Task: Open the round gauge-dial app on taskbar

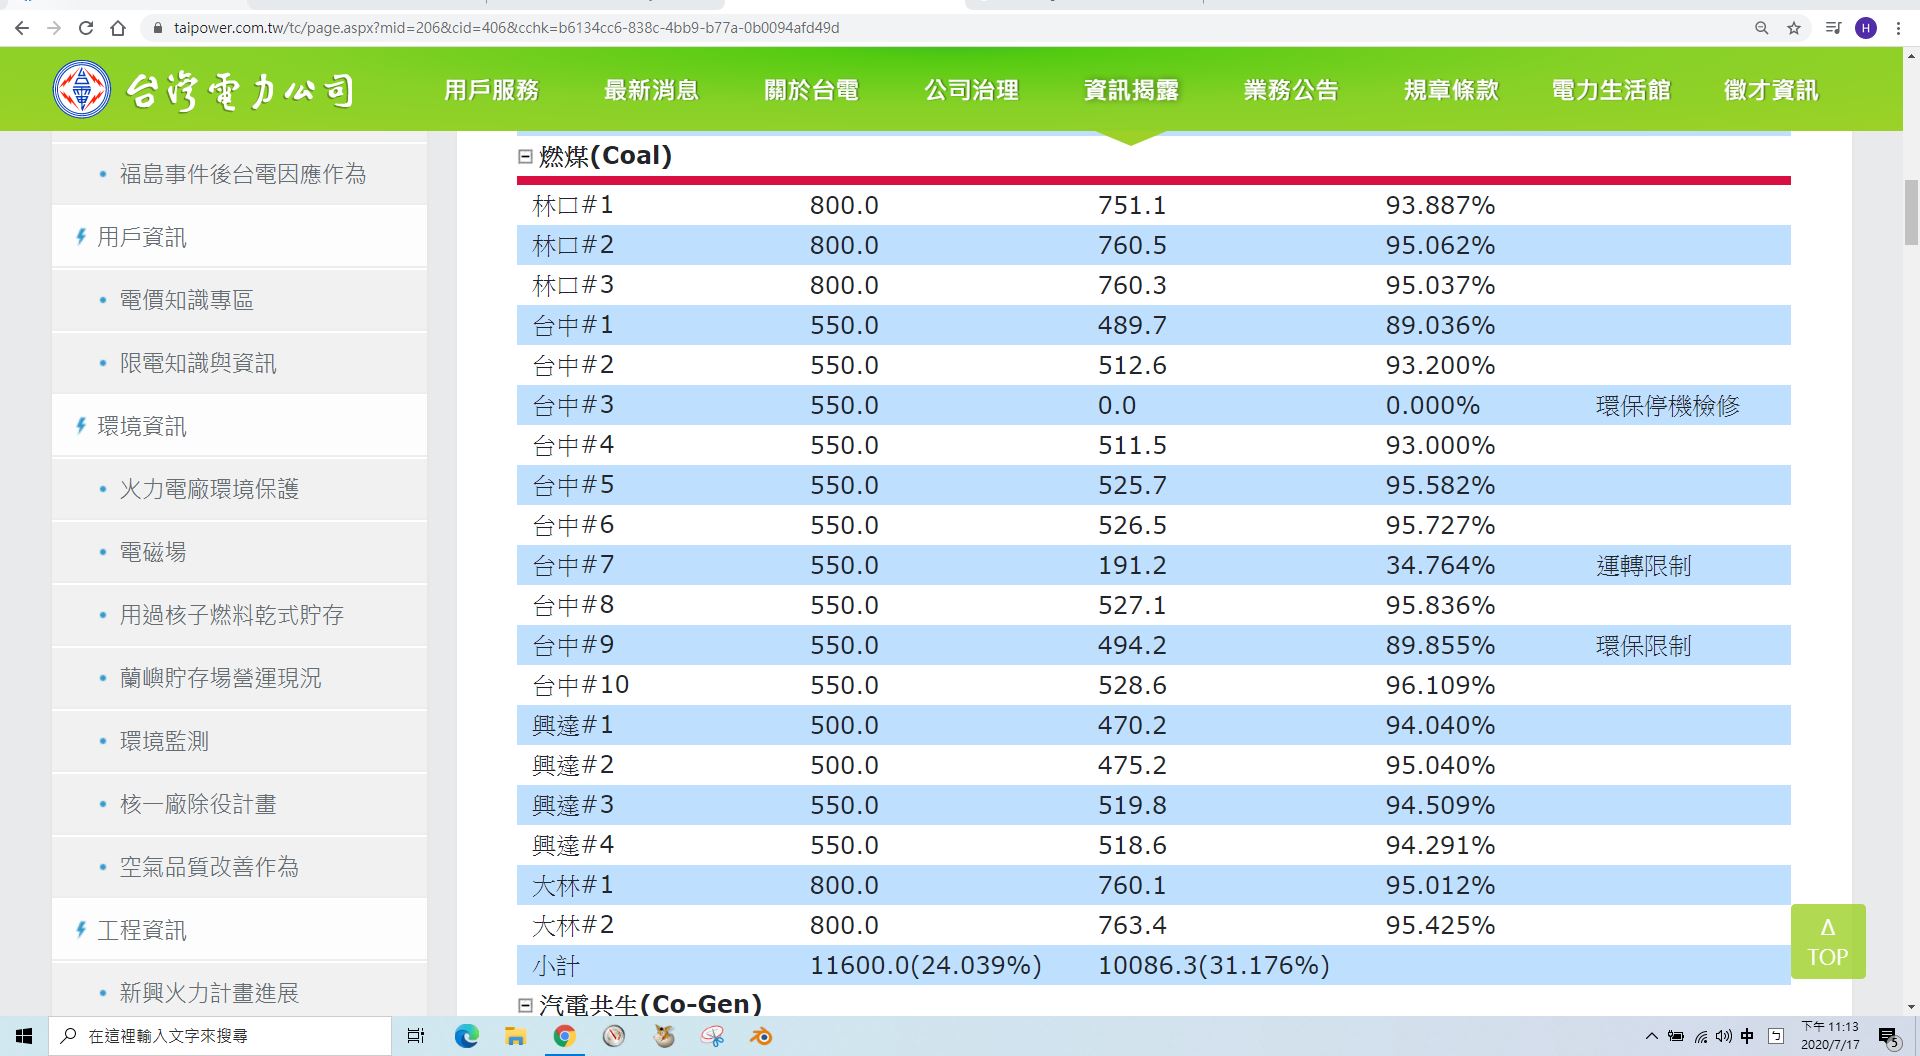Action: [x=614, y=1036]
